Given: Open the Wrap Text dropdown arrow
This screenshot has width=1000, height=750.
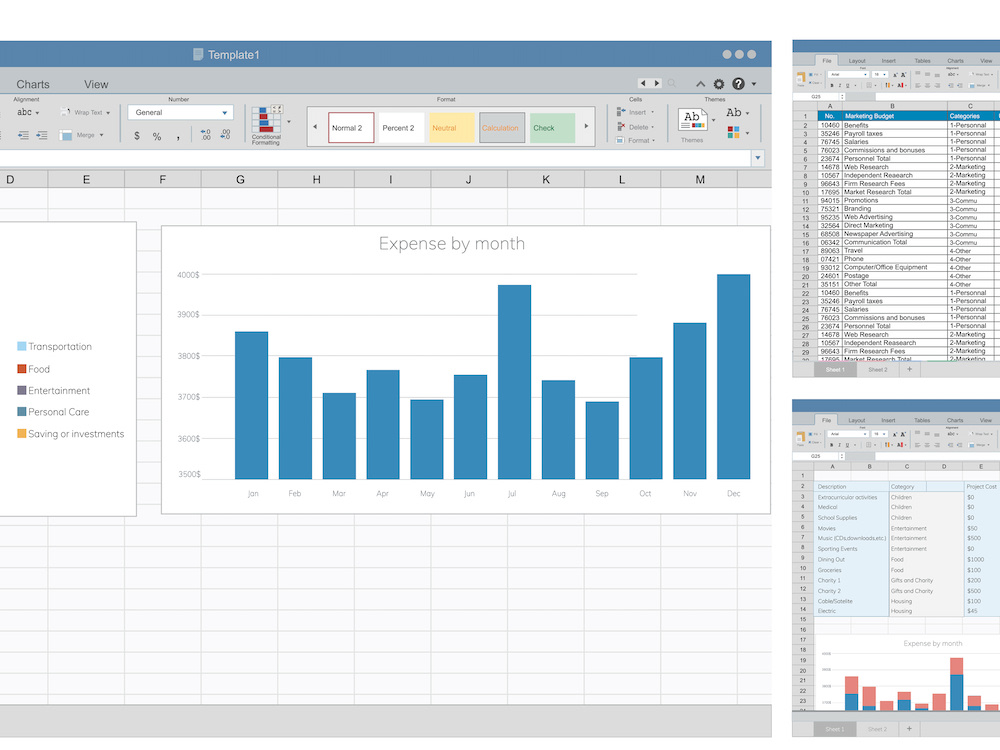Looking at the screenshot, I should 108,113.
